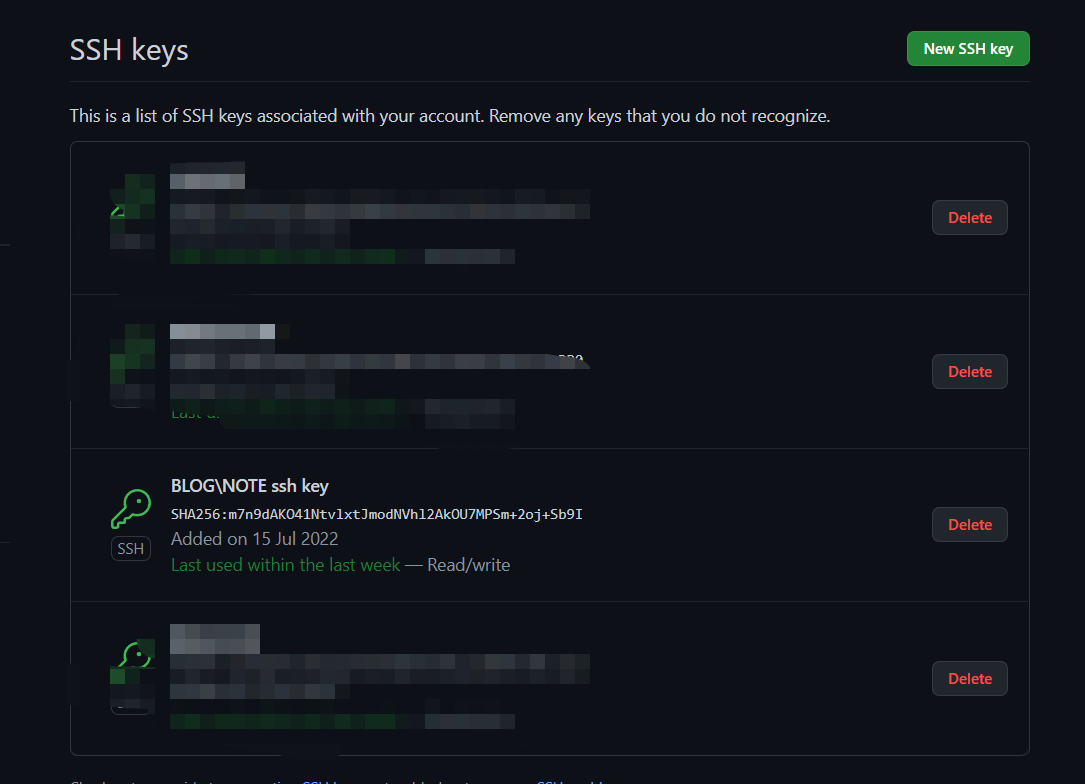
Task: Delete the last SSH key in list
Action: click(x=969, y=678)
